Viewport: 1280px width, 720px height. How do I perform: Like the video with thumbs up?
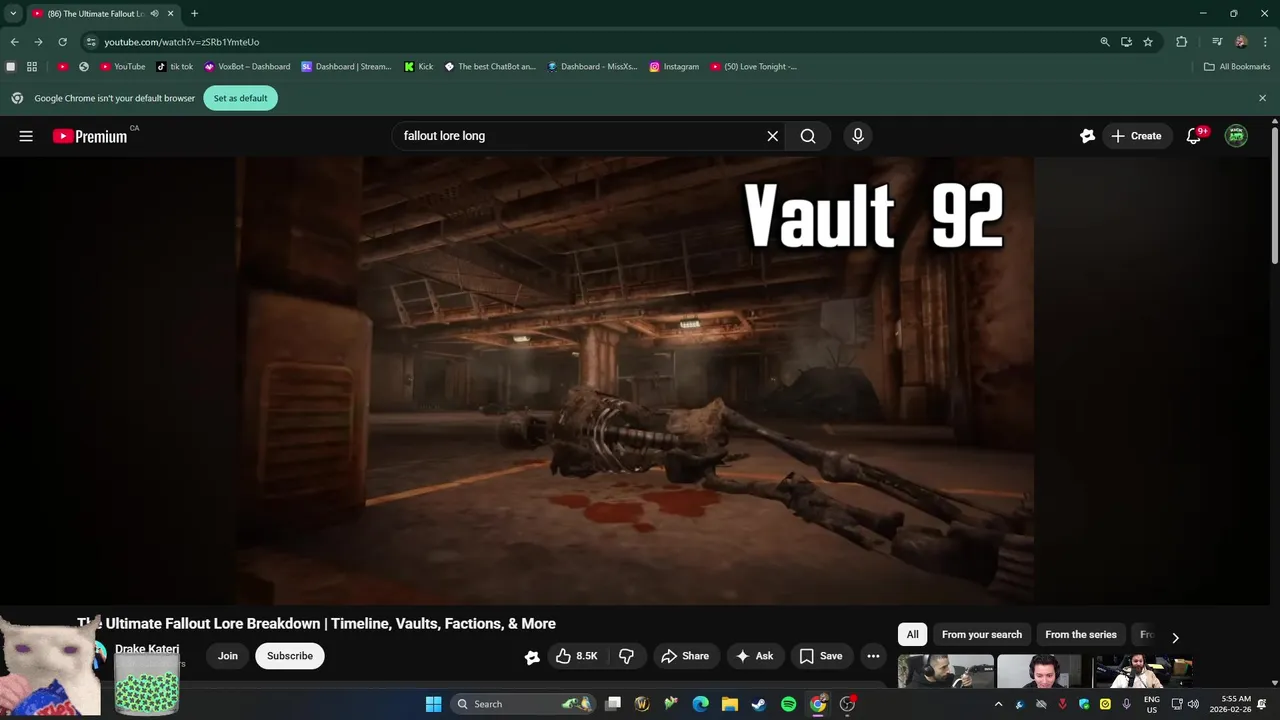point(577,656)
